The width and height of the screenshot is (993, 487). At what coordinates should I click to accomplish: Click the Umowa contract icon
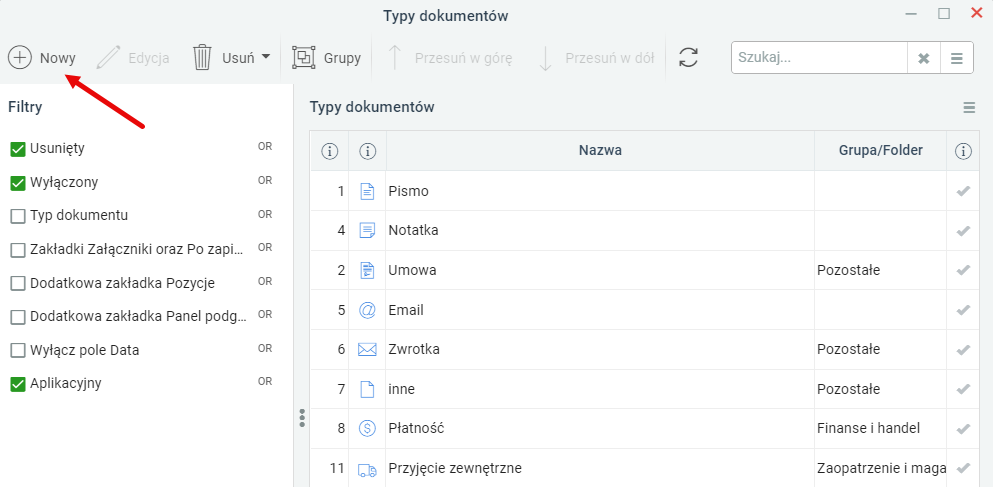point(367,270)
